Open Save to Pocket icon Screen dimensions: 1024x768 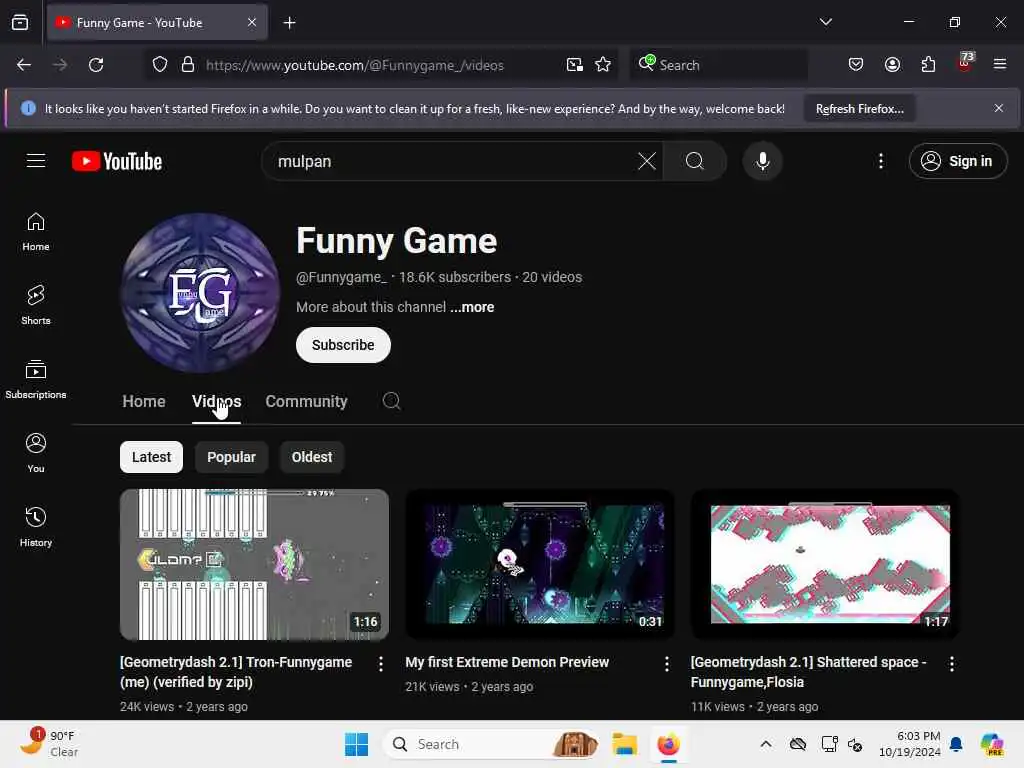[x=856, y=65]
